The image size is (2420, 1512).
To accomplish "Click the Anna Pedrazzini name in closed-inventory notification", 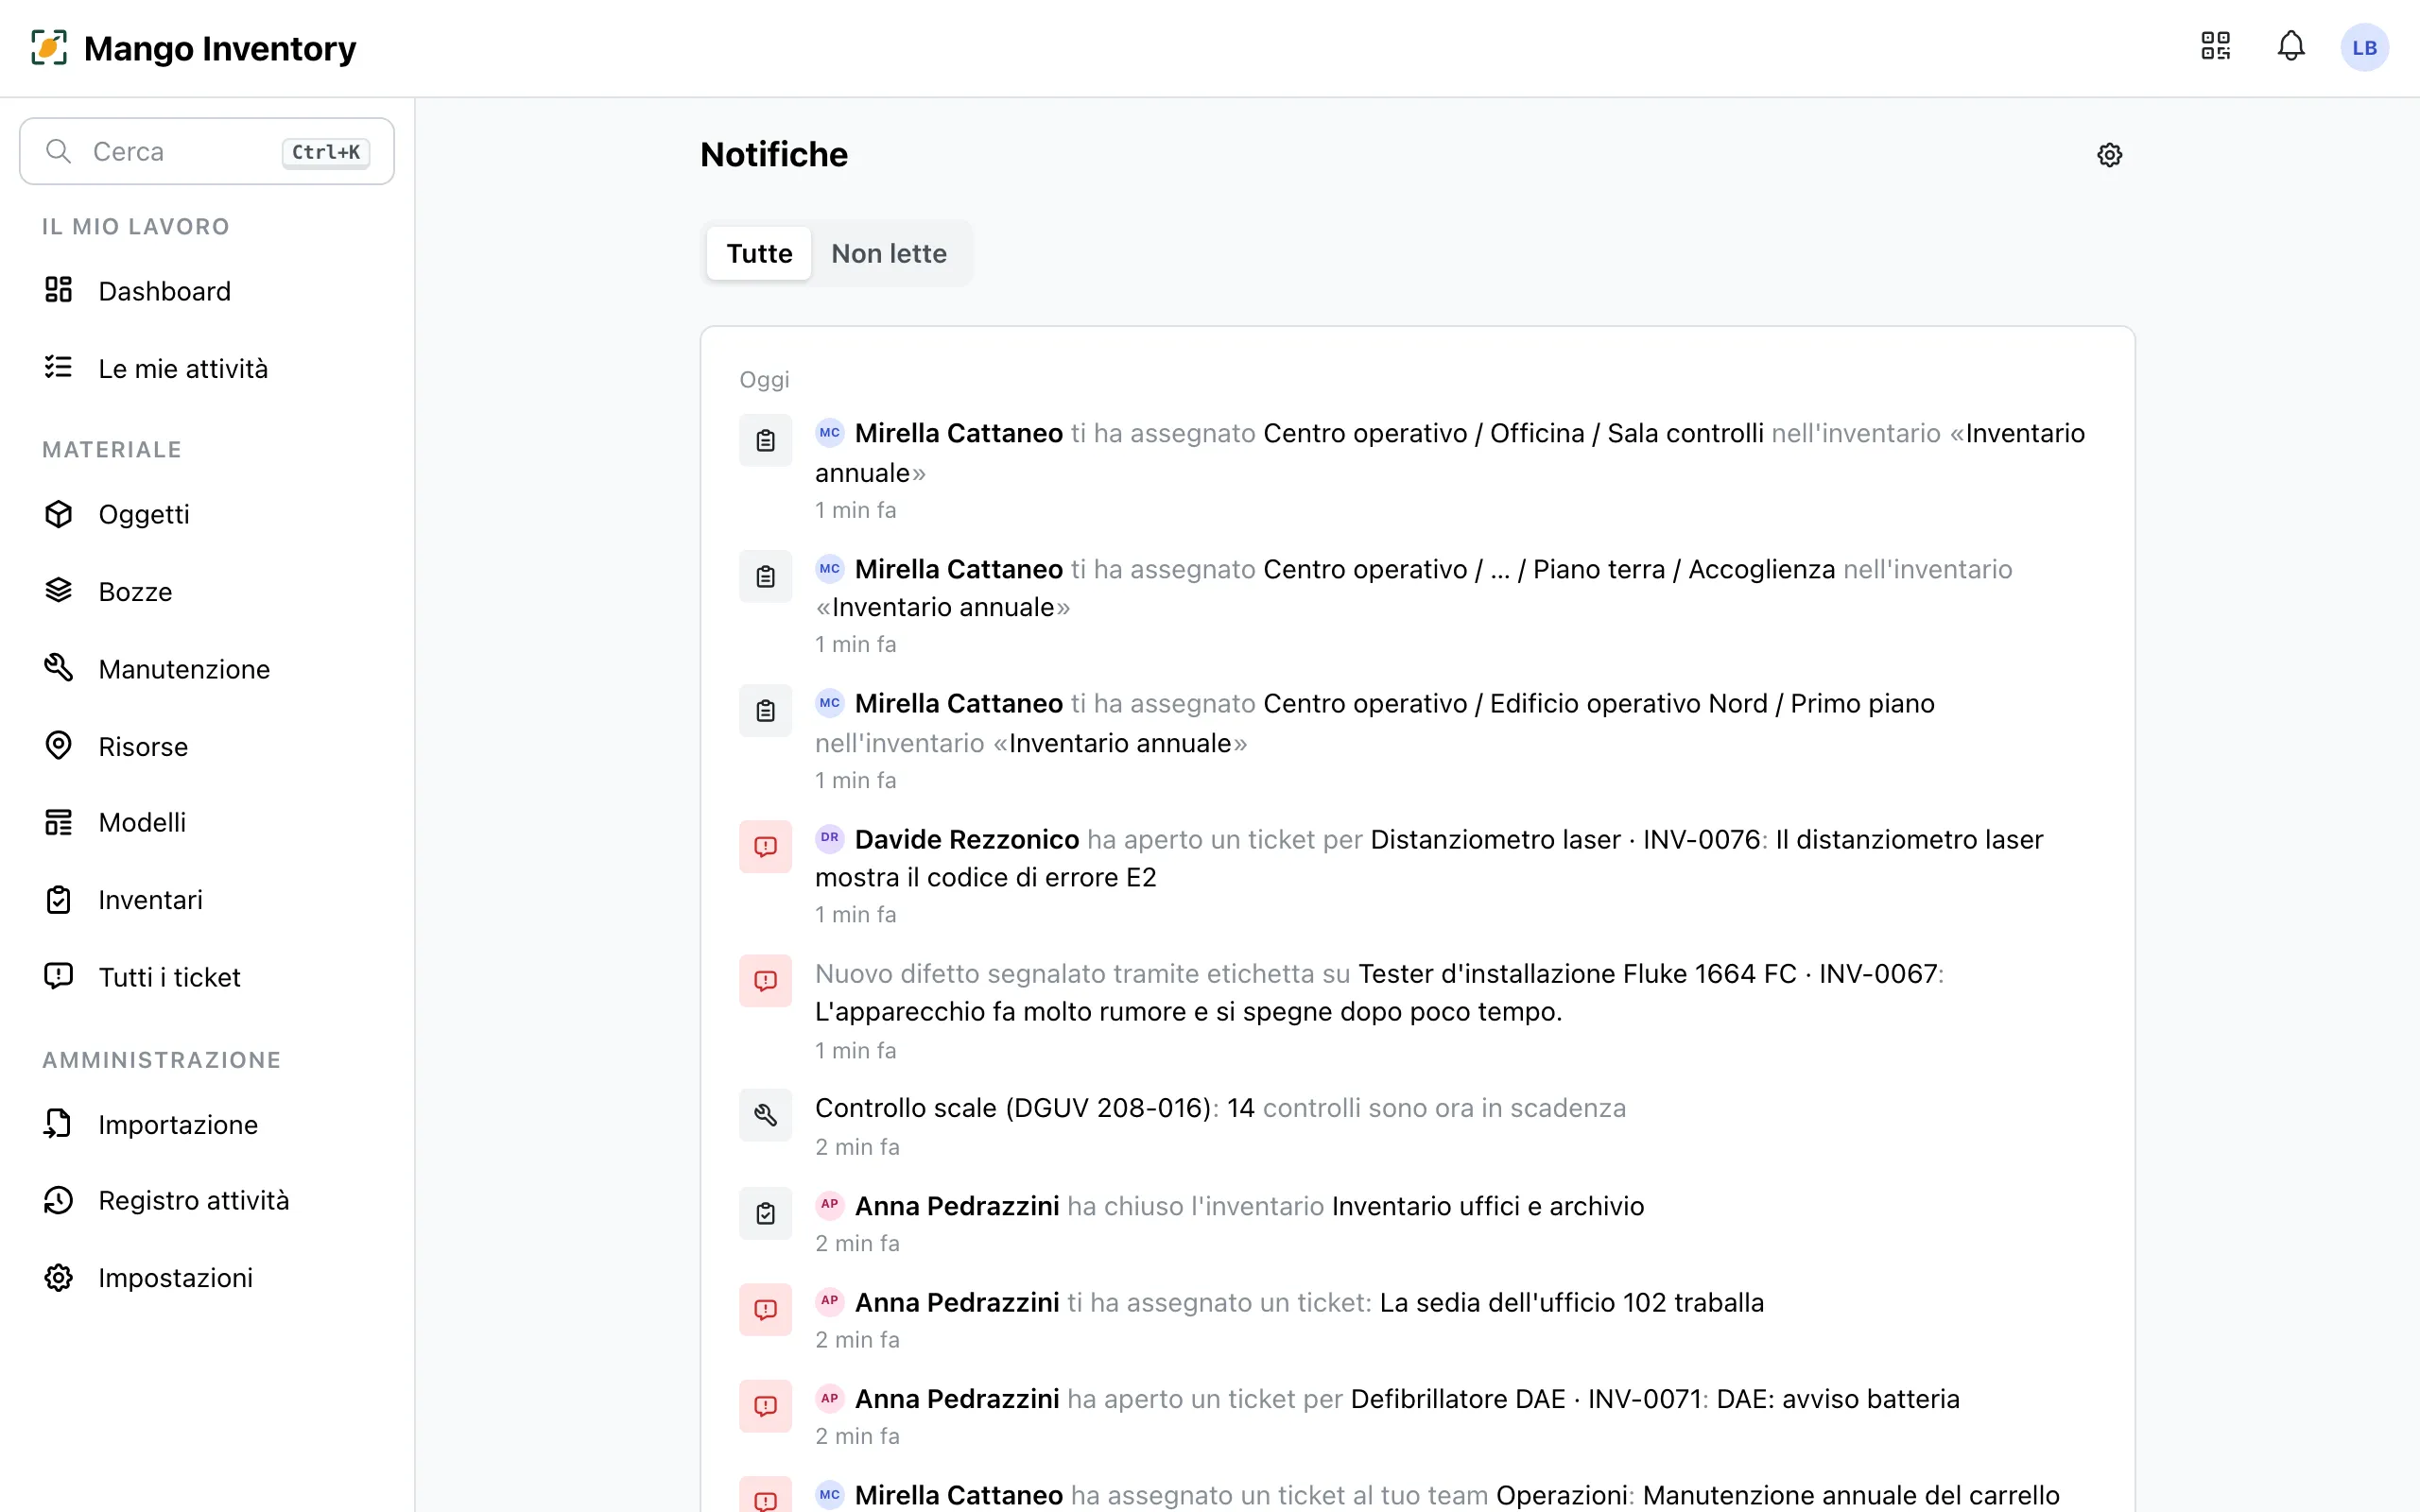I will (956, 1206).
